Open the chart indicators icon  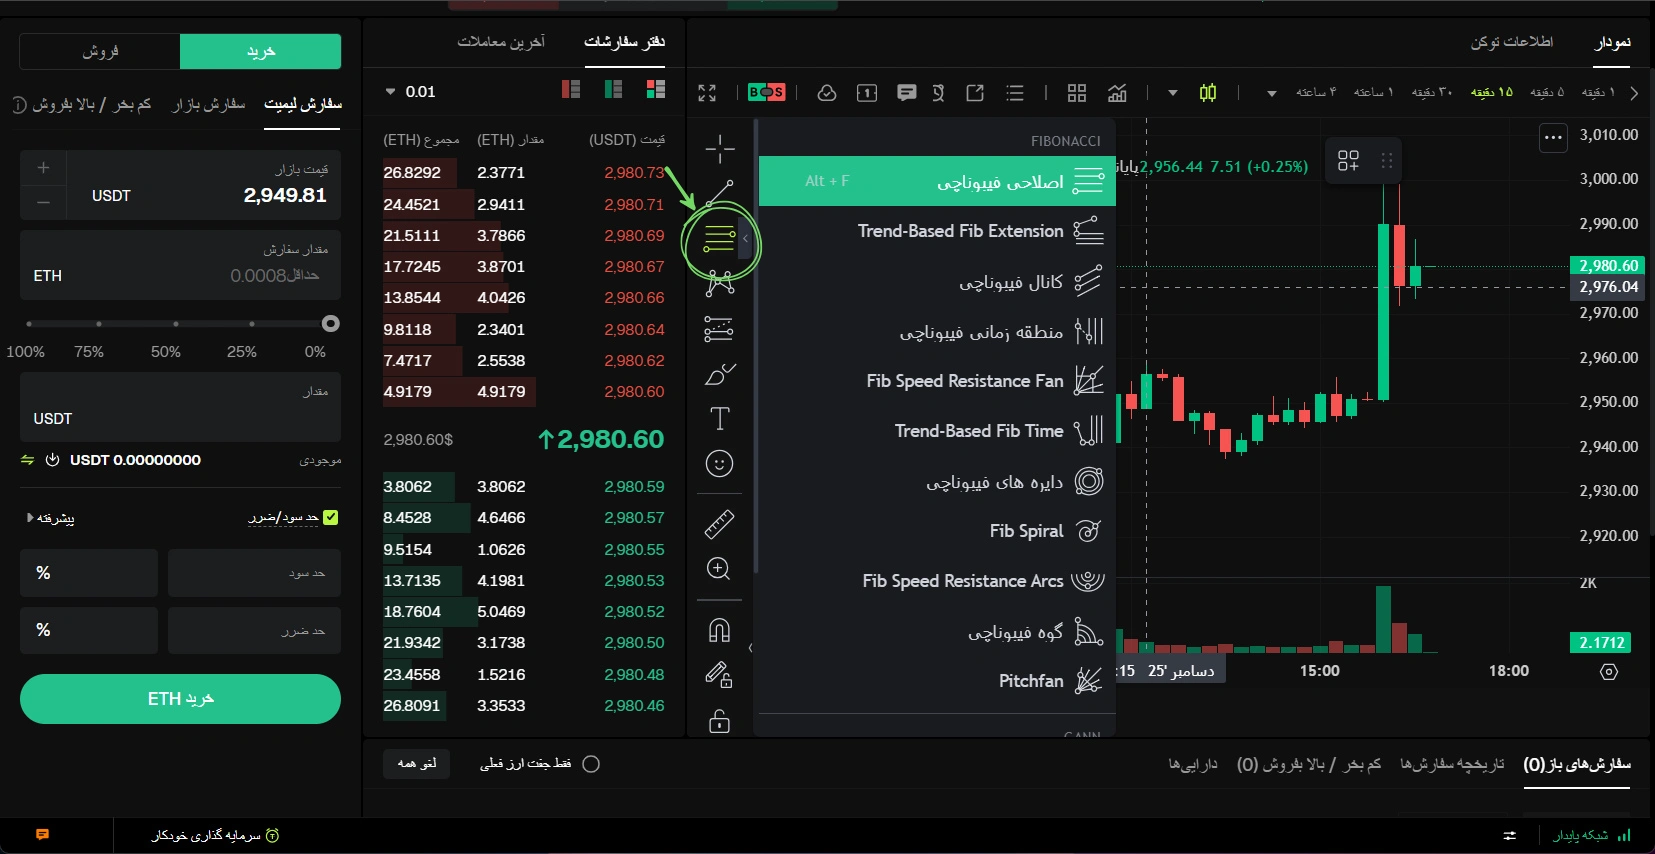tap(1117, 93)
